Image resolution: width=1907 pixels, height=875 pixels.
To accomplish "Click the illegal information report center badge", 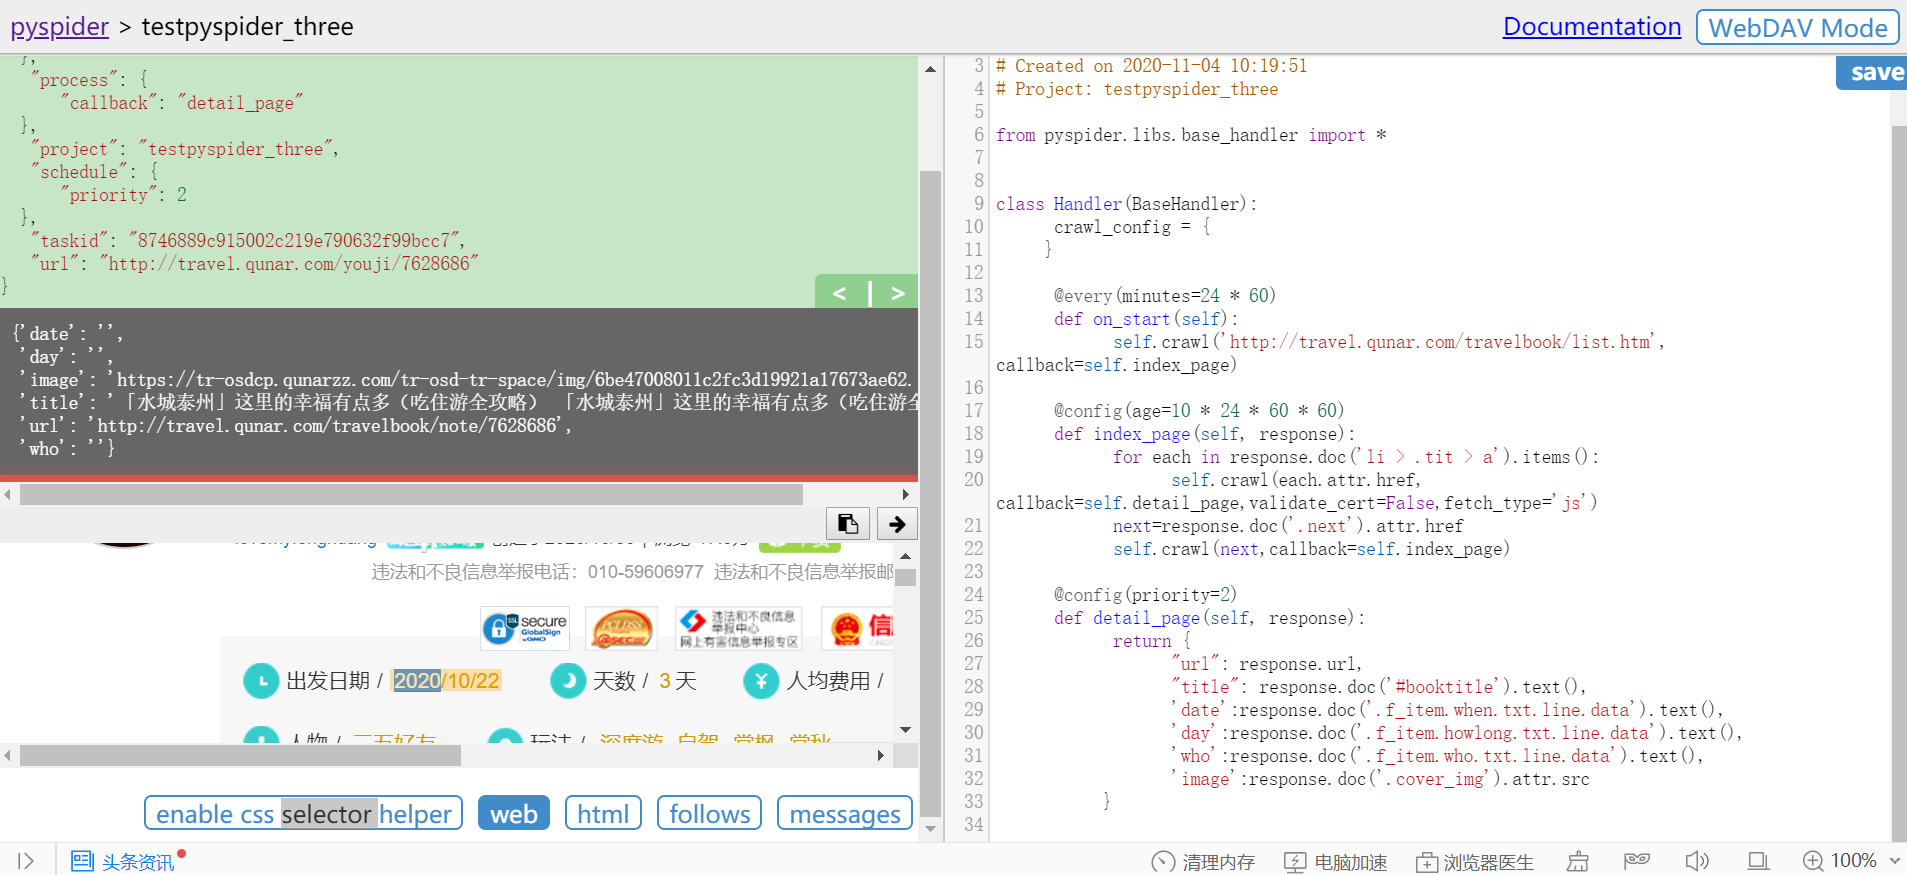I will point(739,628).
